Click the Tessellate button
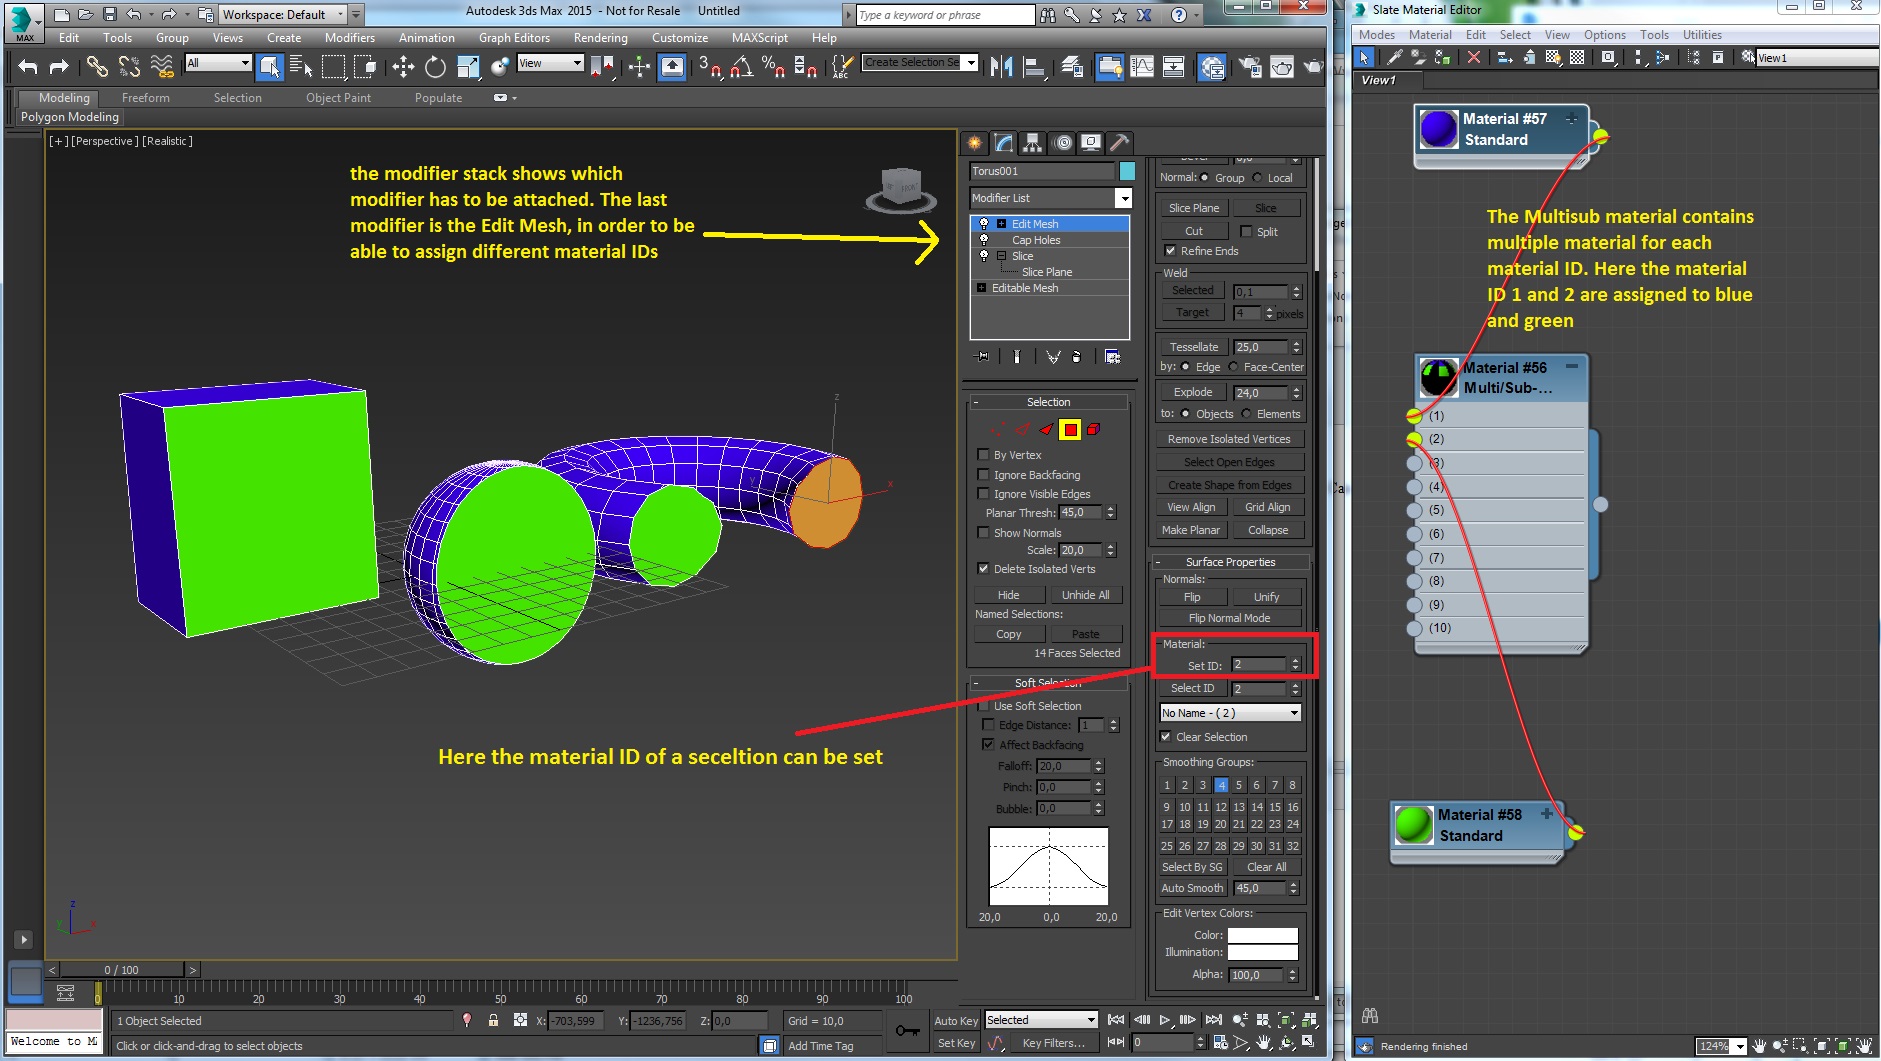This screenshot has width=1881, height=1061. 1194,347
